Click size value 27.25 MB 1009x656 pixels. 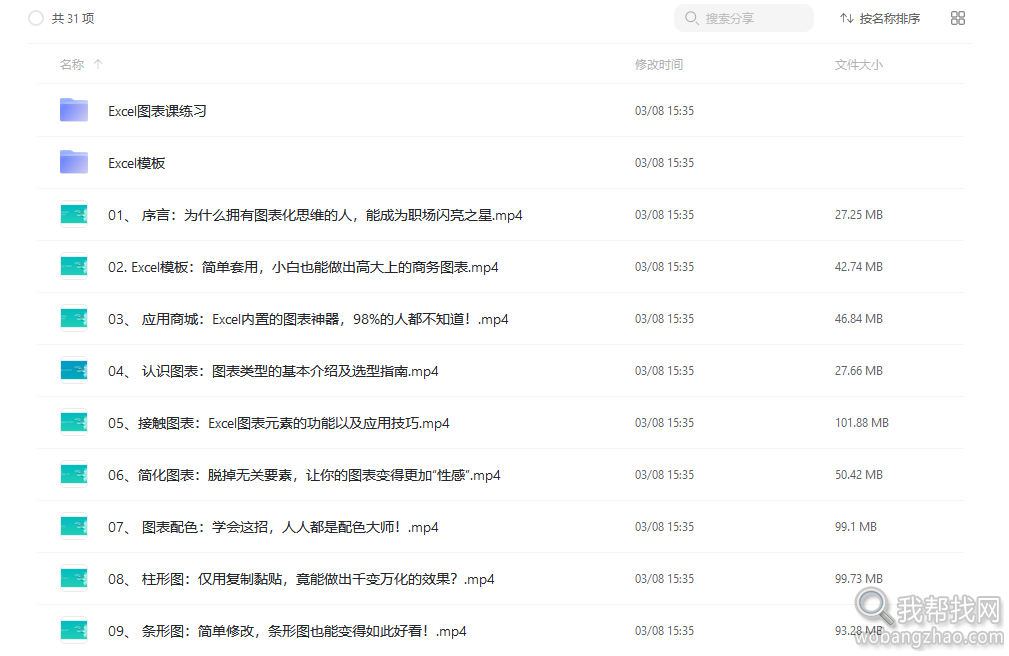click(858, 214)
